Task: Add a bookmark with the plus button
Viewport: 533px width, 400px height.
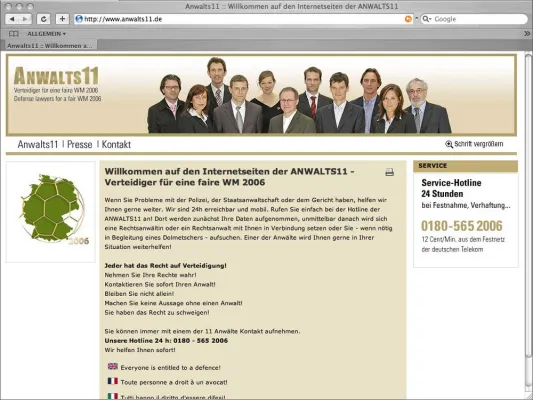Action: point(62,19)
